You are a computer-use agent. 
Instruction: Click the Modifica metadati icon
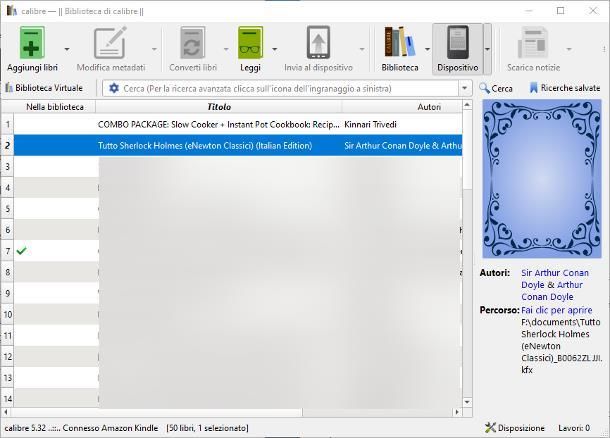[110, 43]
